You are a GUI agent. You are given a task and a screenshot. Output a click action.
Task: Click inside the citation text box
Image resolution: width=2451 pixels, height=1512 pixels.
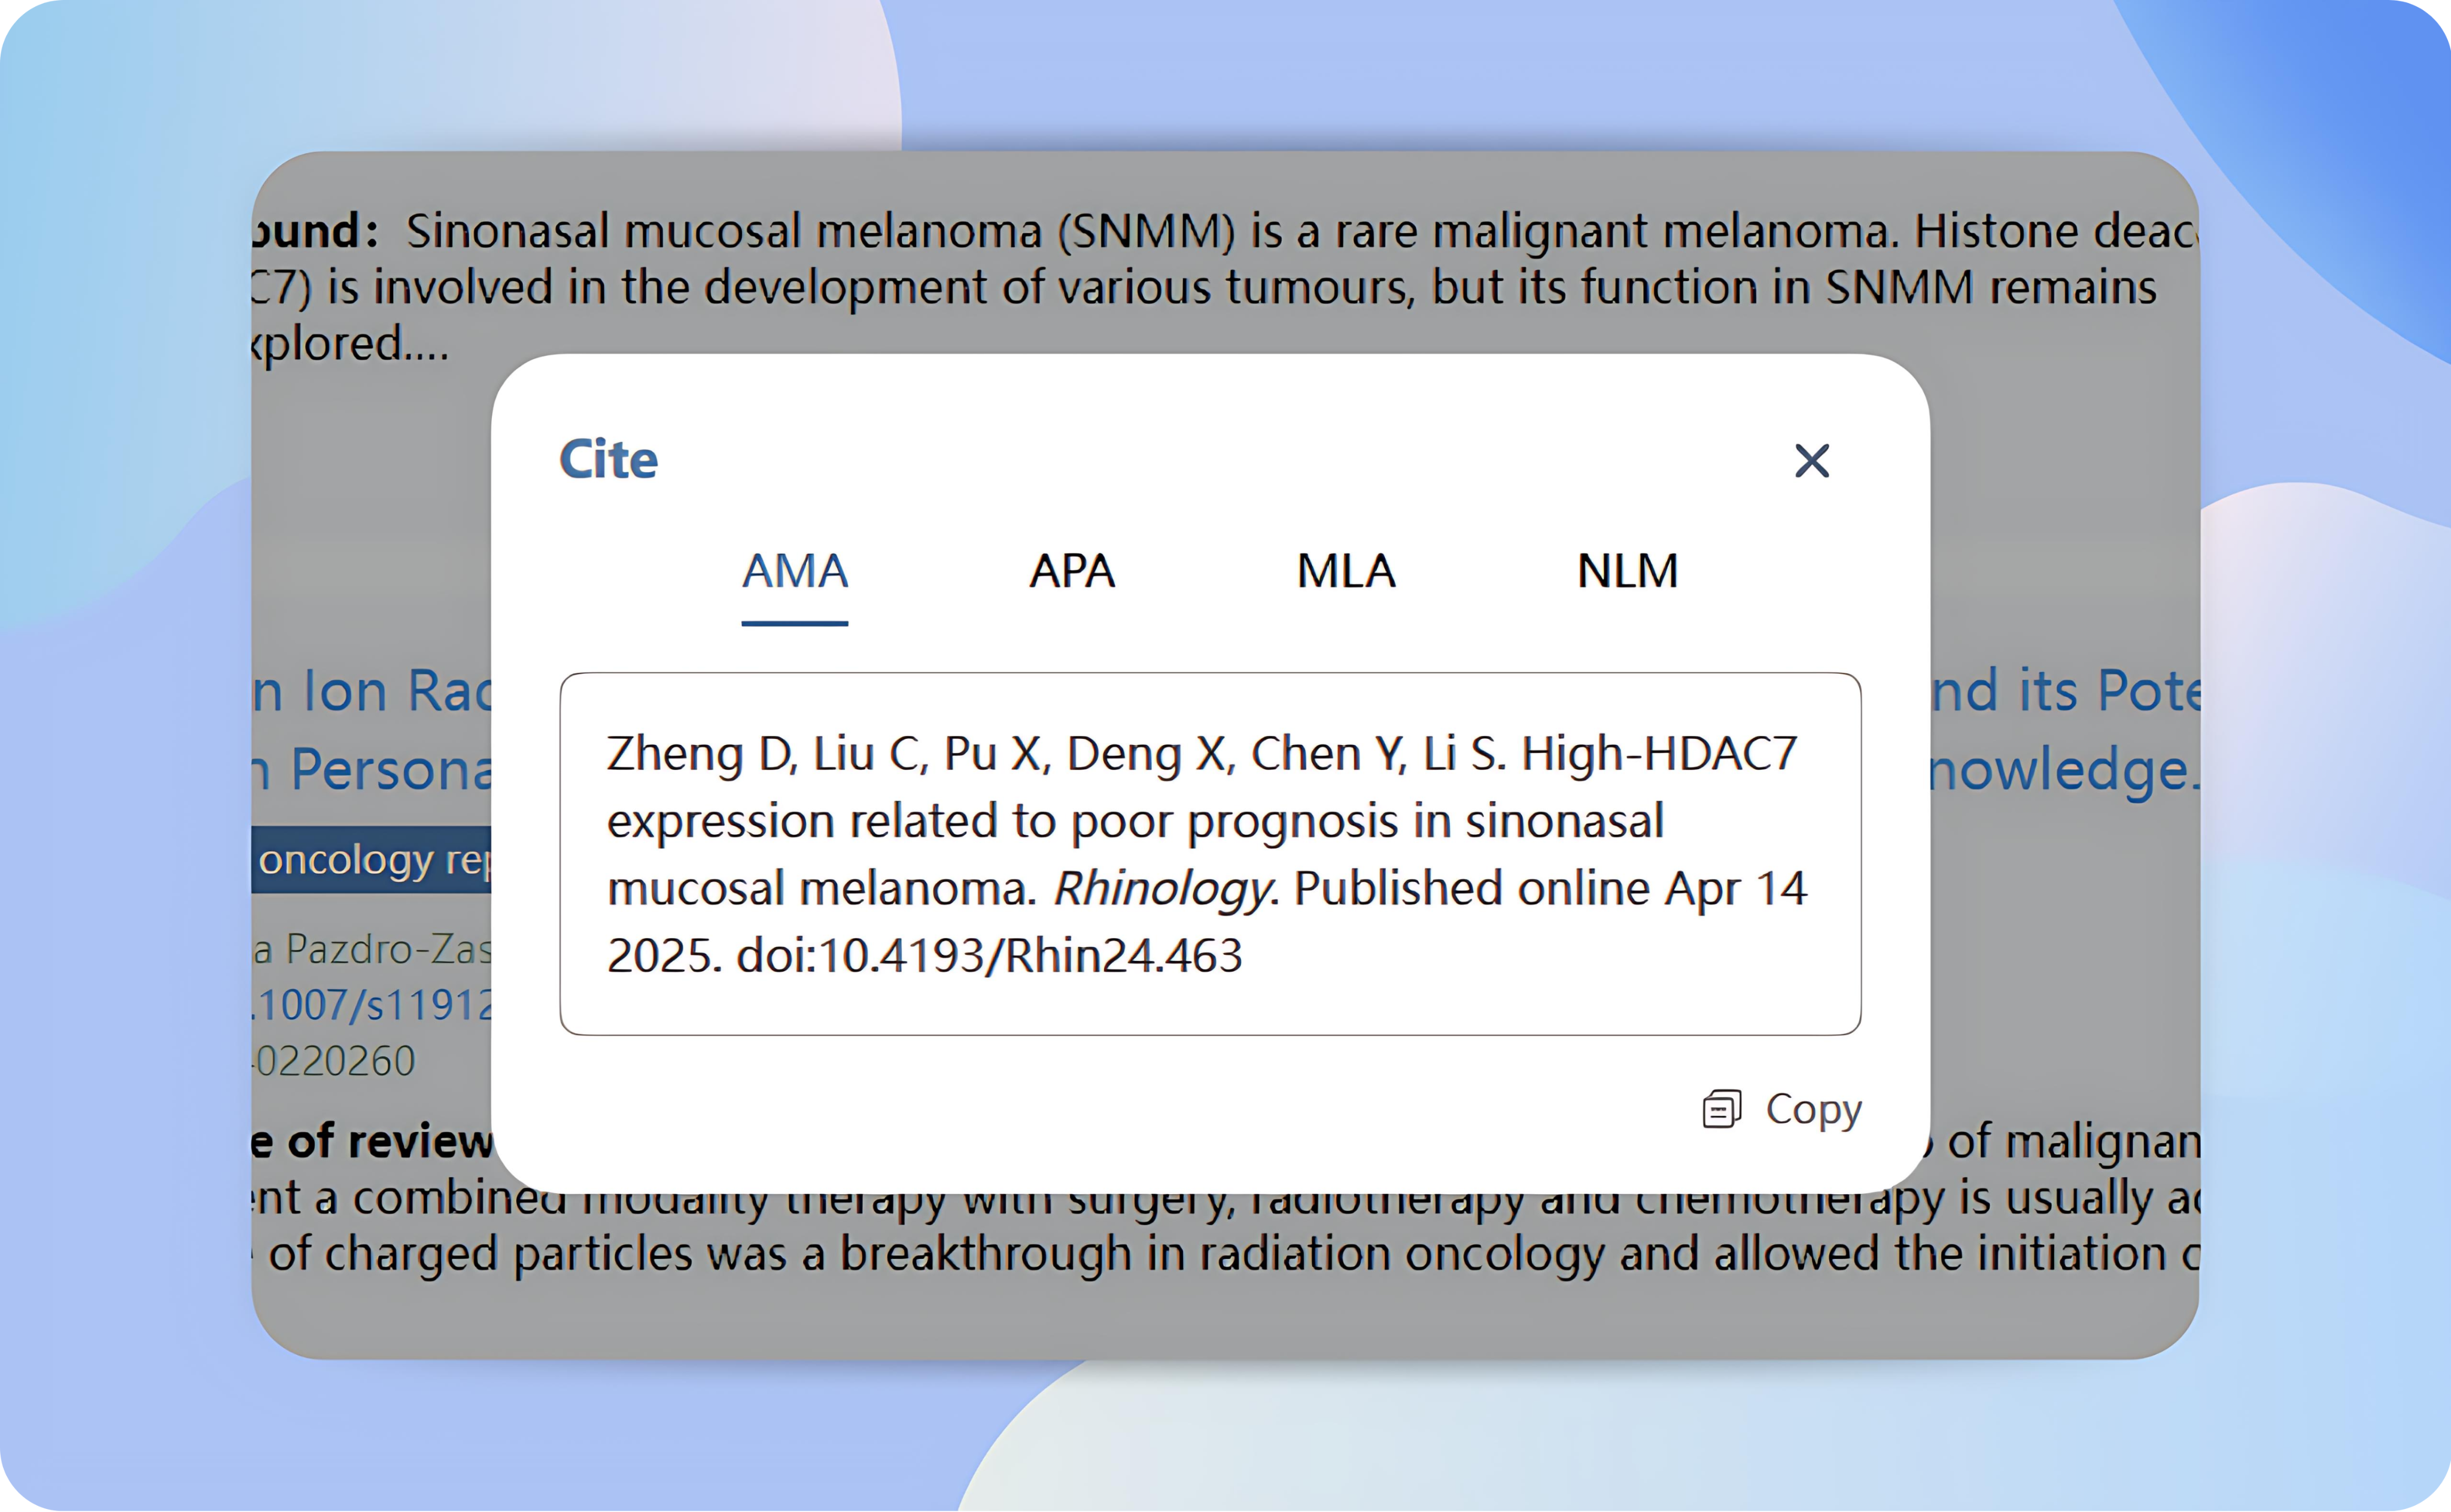pos(1210,854)
